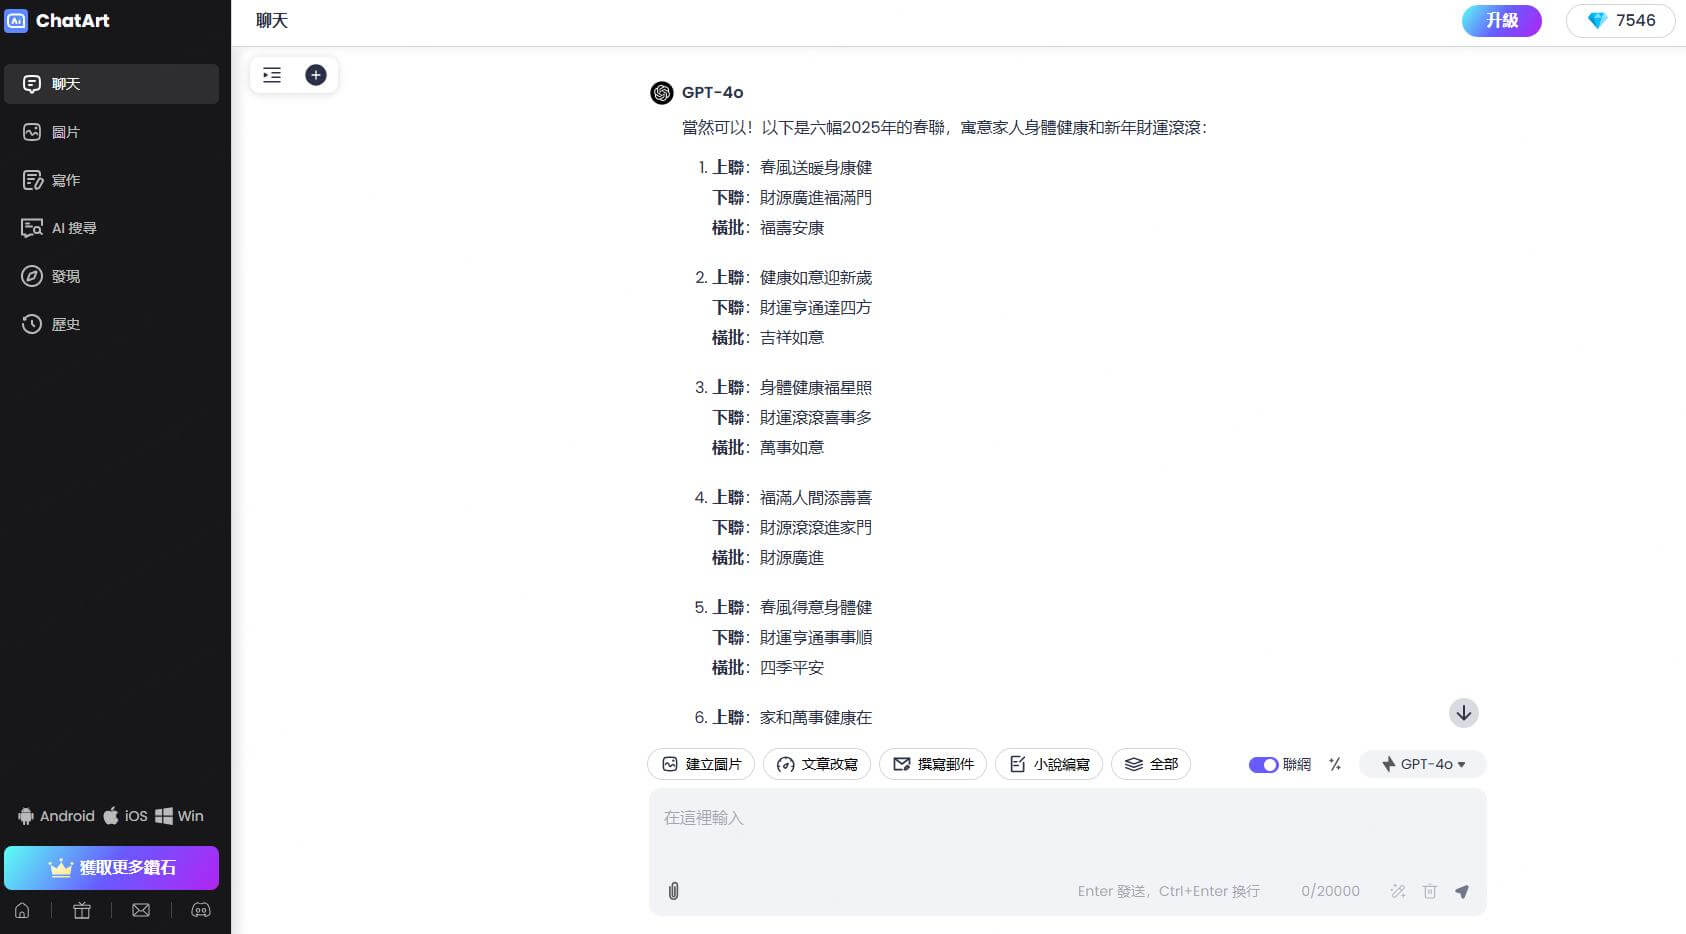
Task: Click the iOS download link
Action: (125, 816)
